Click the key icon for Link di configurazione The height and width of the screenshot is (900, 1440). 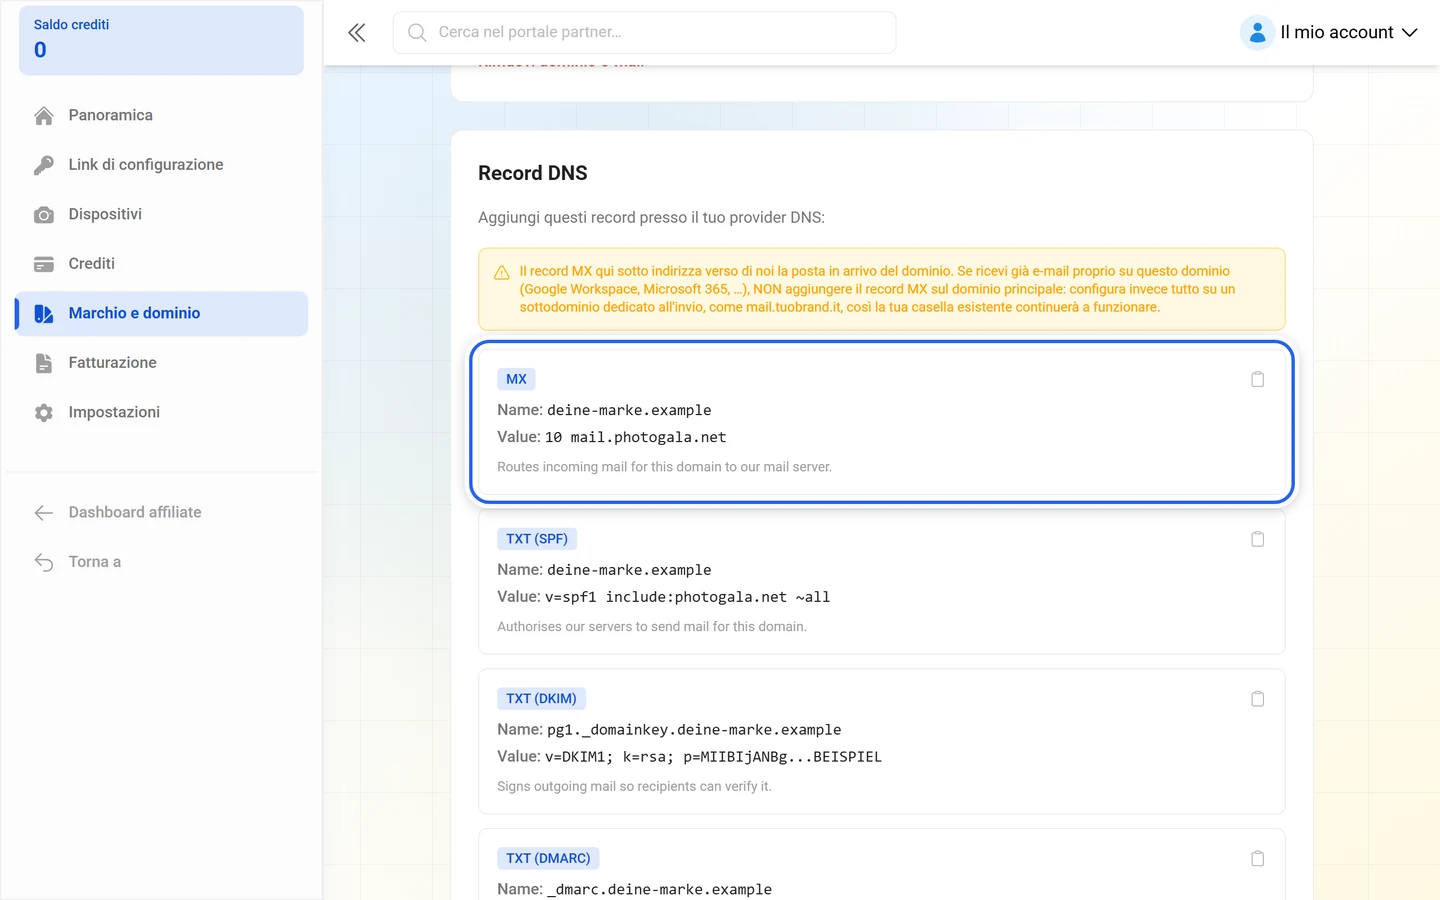(x=44, y=165)
